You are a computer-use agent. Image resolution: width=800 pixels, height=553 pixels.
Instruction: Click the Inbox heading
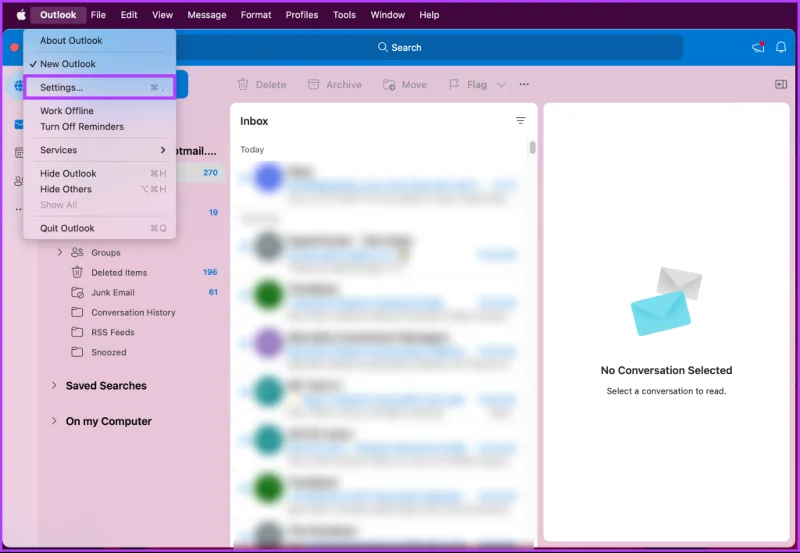[254, 121]
